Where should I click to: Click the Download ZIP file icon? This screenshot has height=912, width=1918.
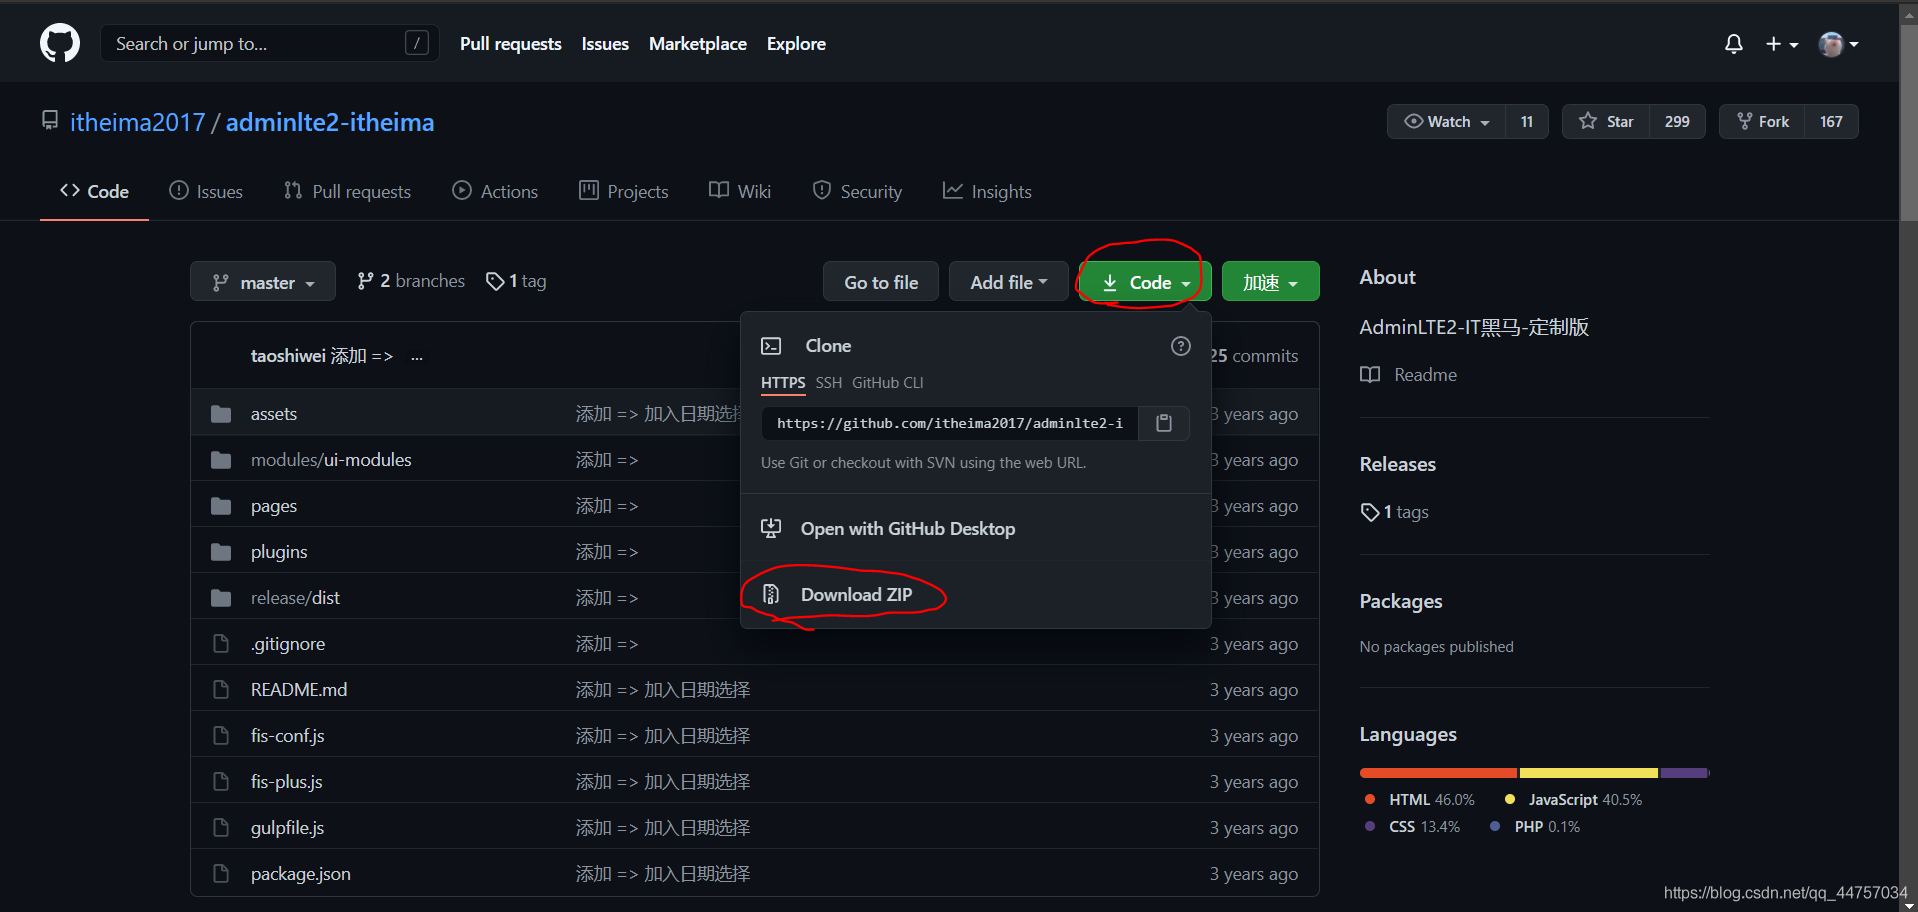point(771,594)
